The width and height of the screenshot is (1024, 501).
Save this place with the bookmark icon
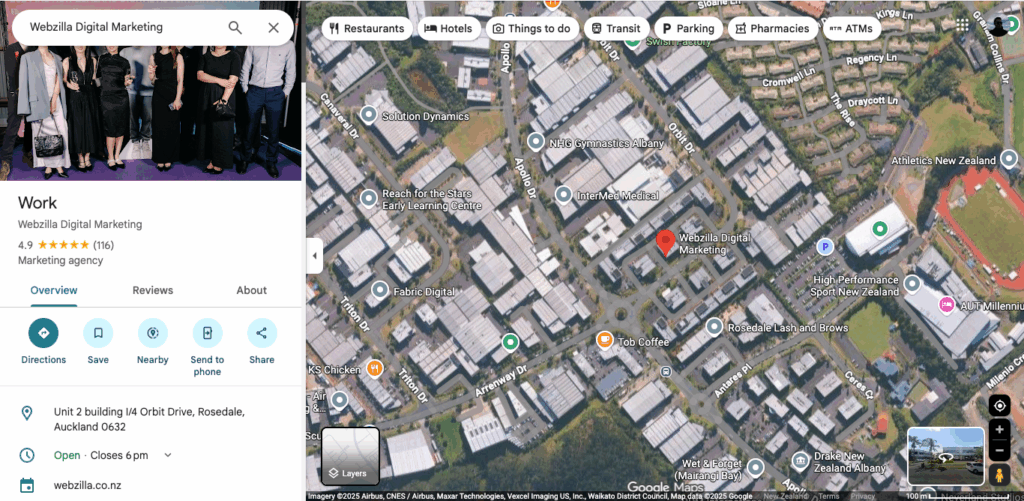[x=98, y=333]
